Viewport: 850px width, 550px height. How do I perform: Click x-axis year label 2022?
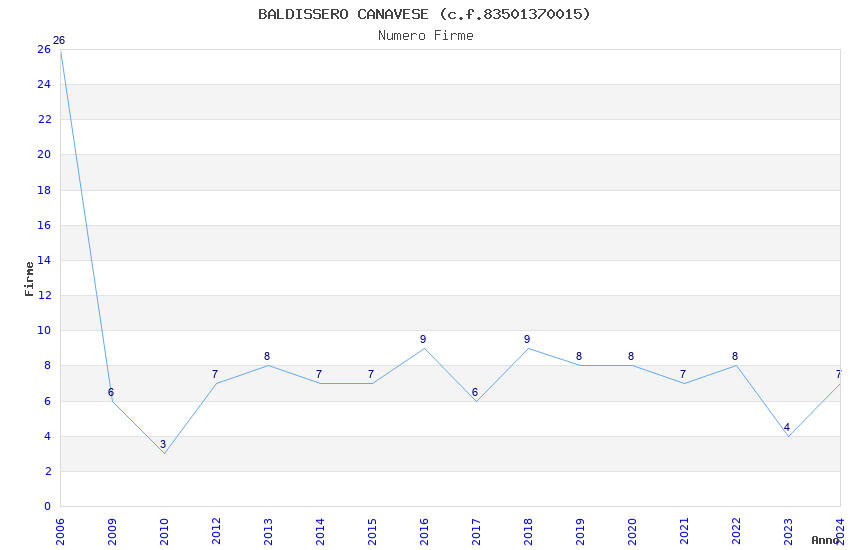point(736,532)
